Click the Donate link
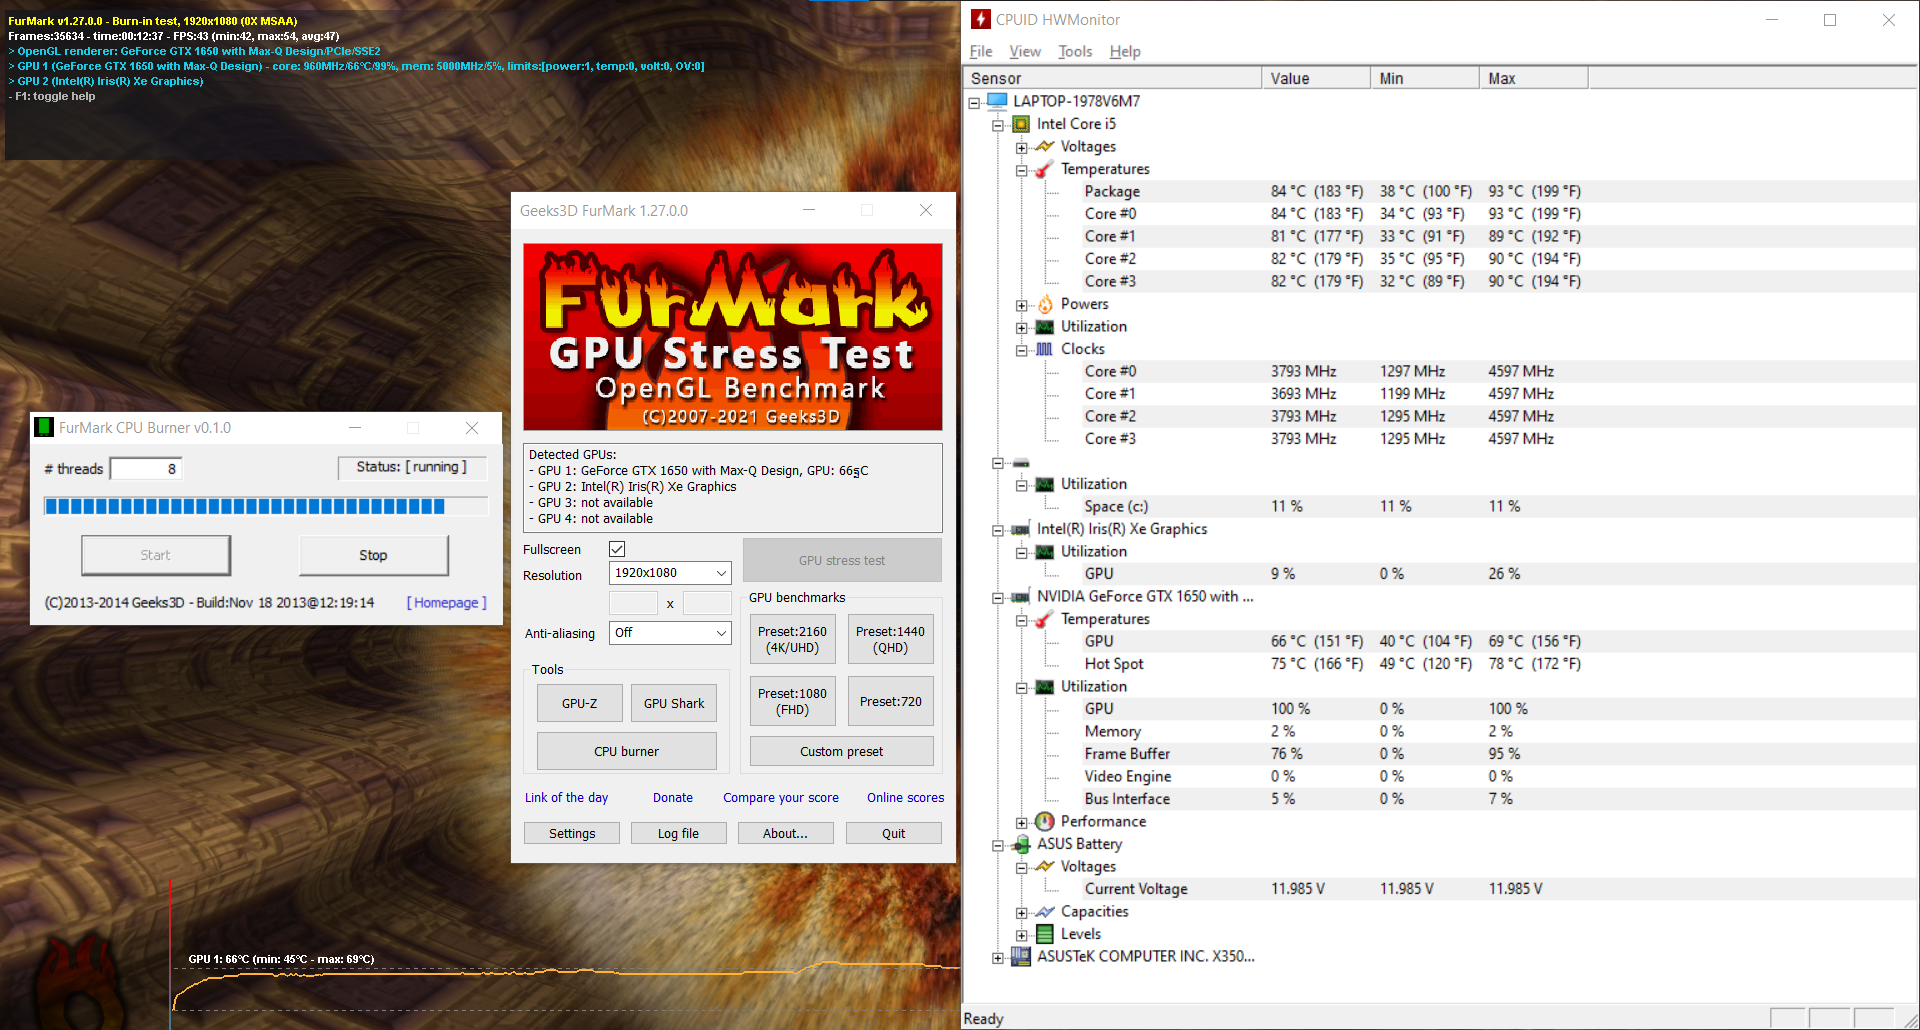The width and height of the screenshot is (1920, 1030). click(673, 797)
